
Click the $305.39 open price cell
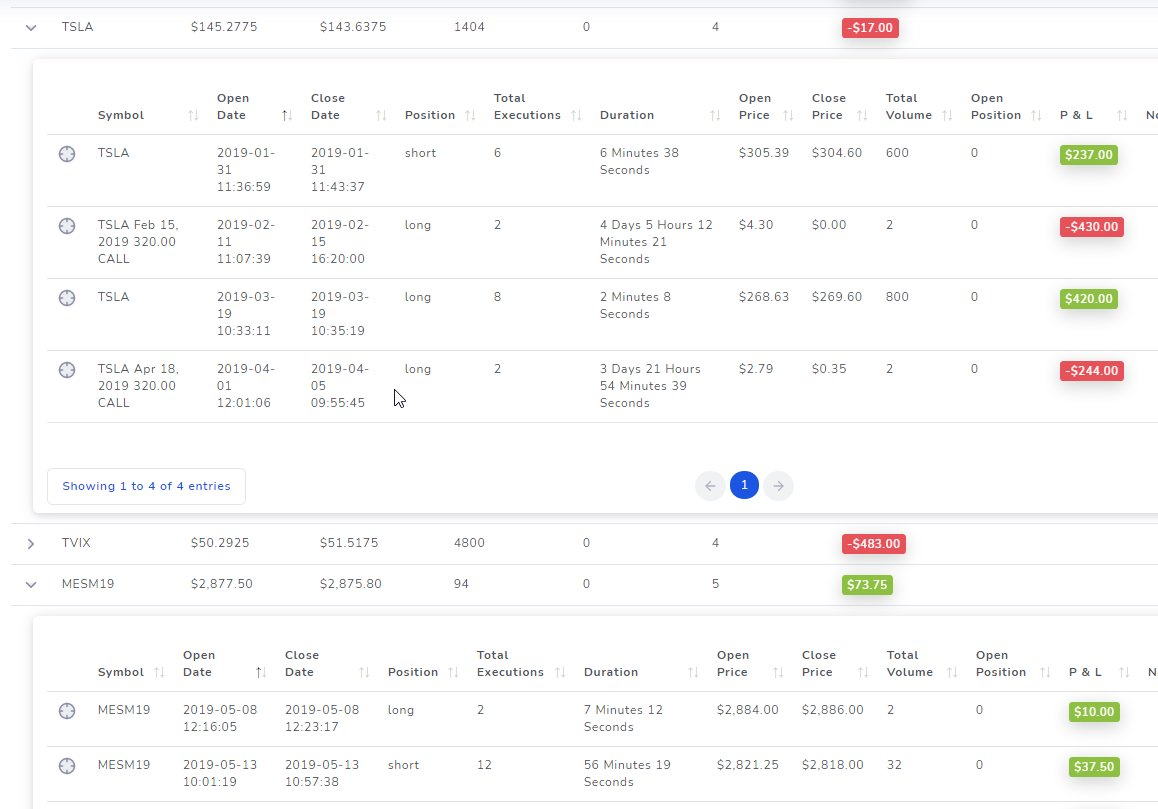764,153
